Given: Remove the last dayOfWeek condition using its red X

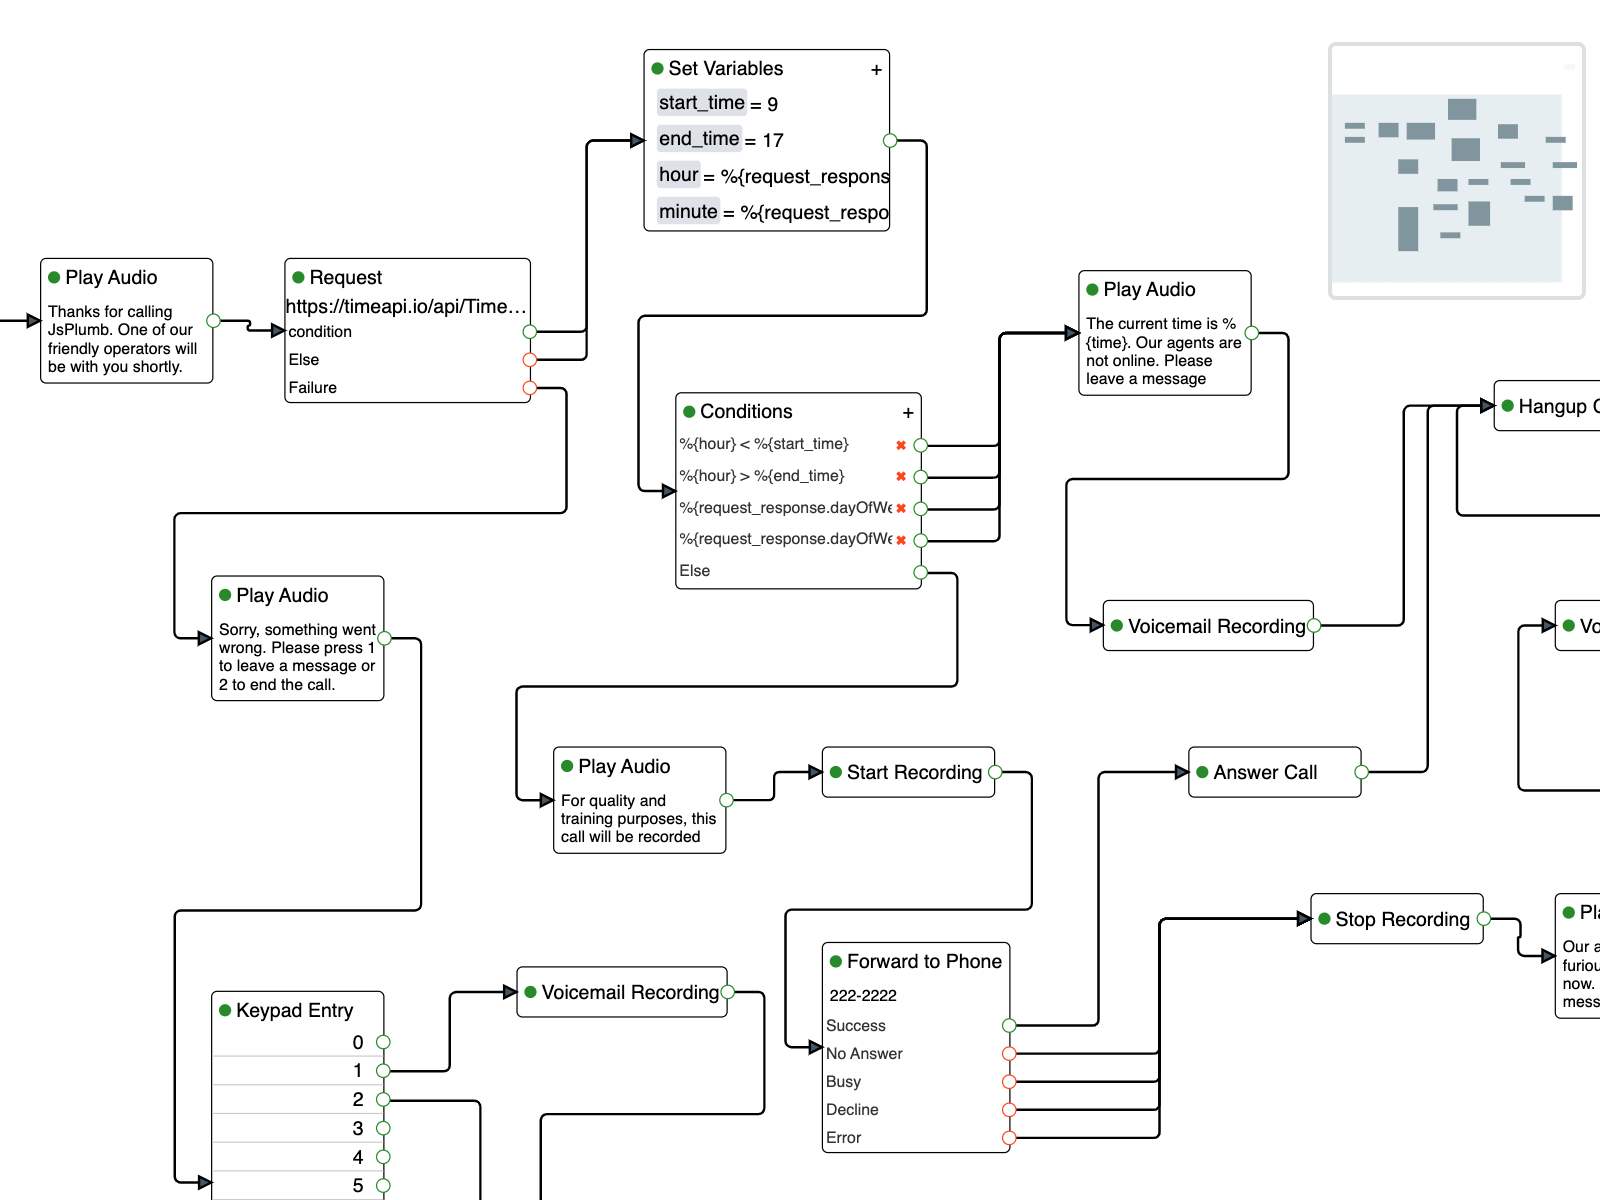Looking at the screenshot, I should (900, 539).
